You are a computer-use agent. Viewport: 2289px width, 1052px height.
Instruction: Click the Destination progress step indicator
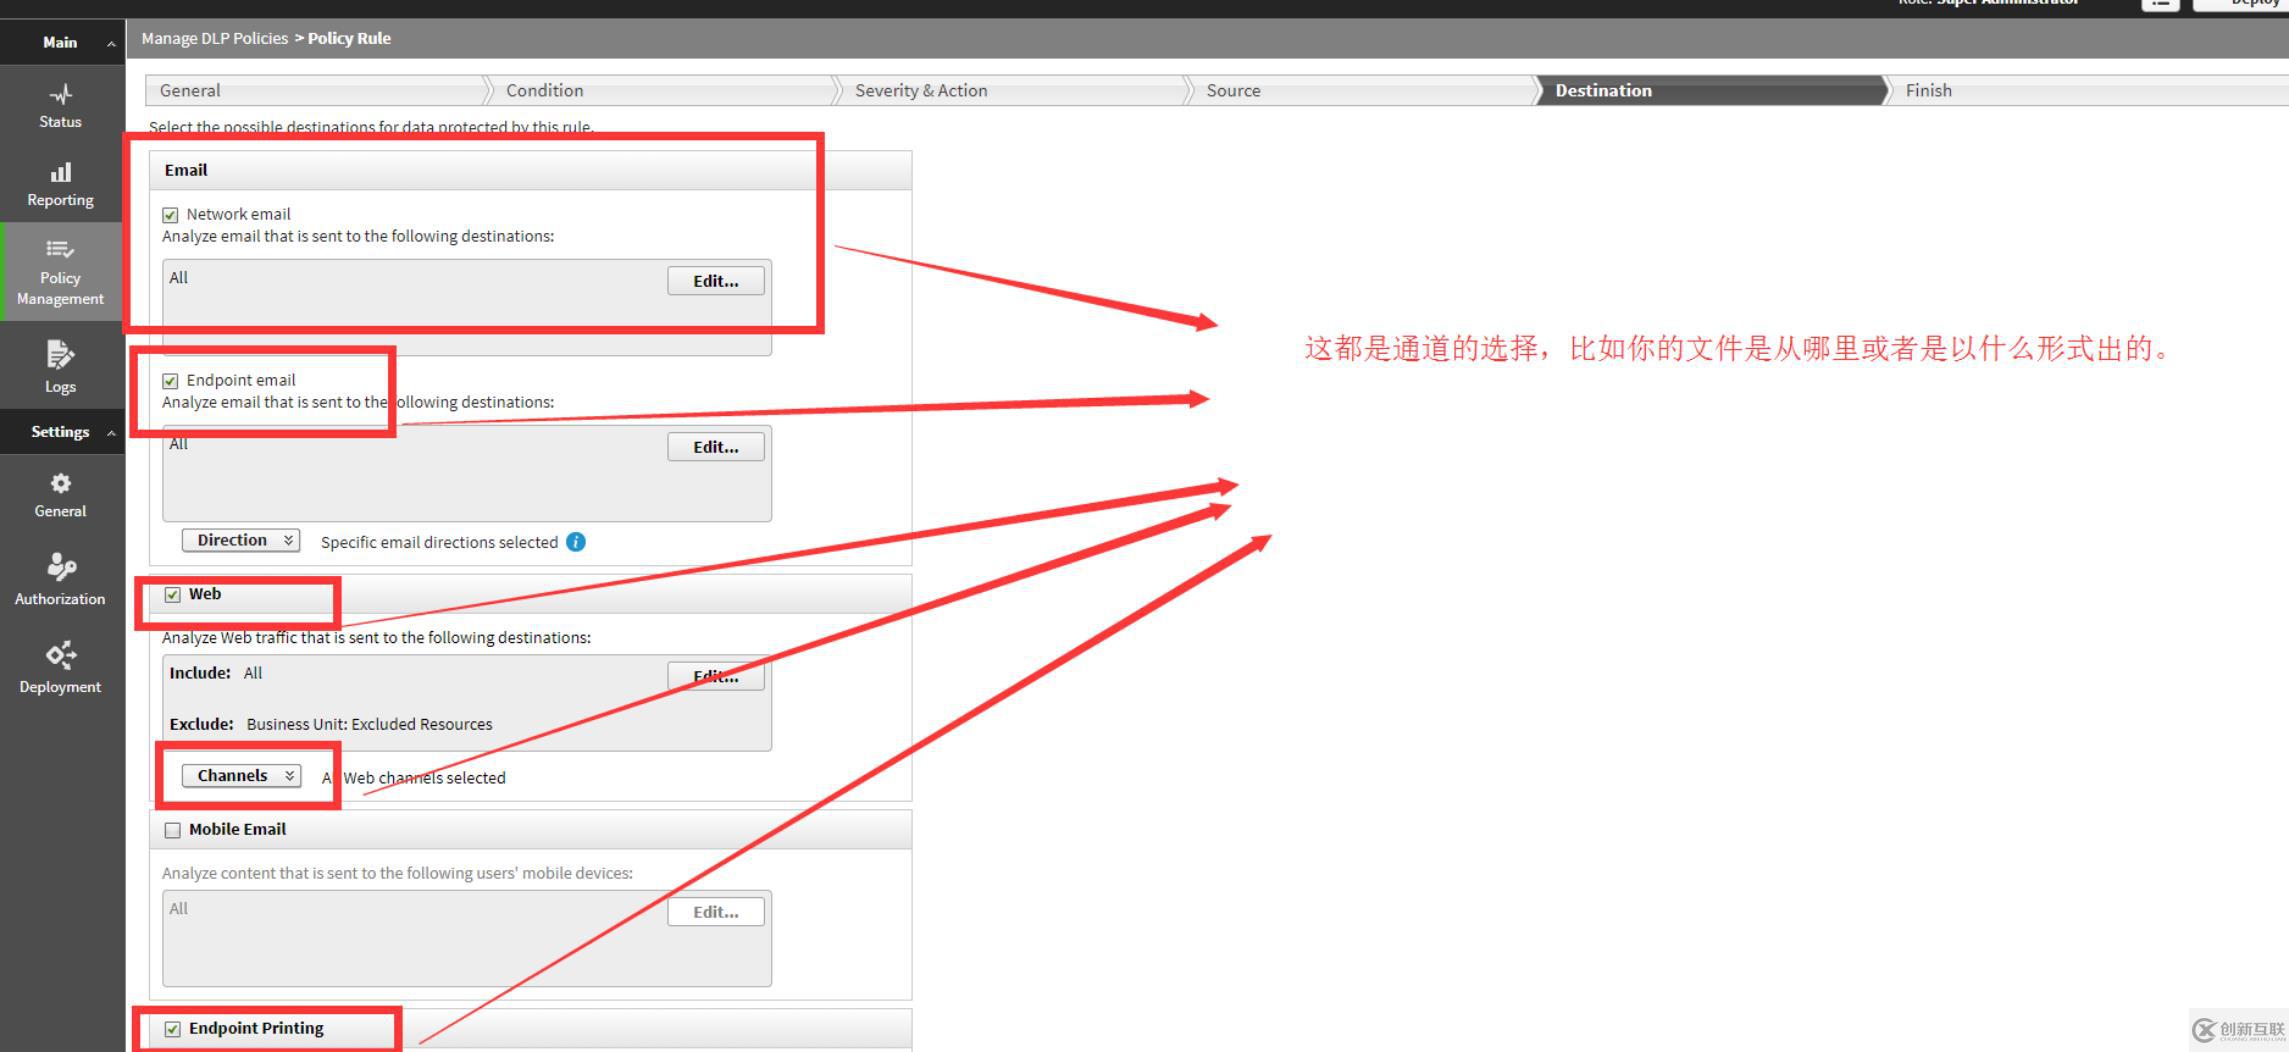pyautogui.click(x=1602, y=90)
